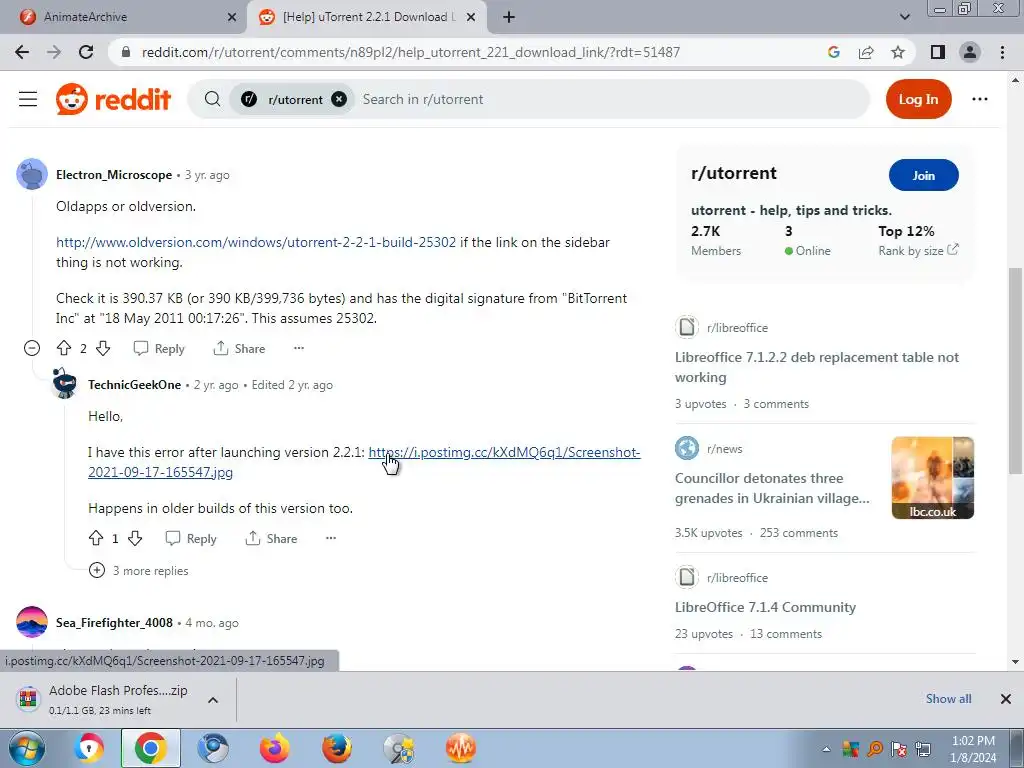Share Electron_Microscope's comment
This screenshot has height=768, width=1024.
point(240,348)
